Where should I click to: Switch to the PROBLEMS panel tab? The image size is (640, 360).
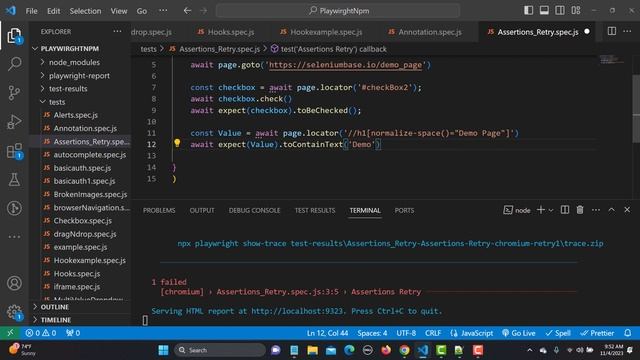coord(159,210)
